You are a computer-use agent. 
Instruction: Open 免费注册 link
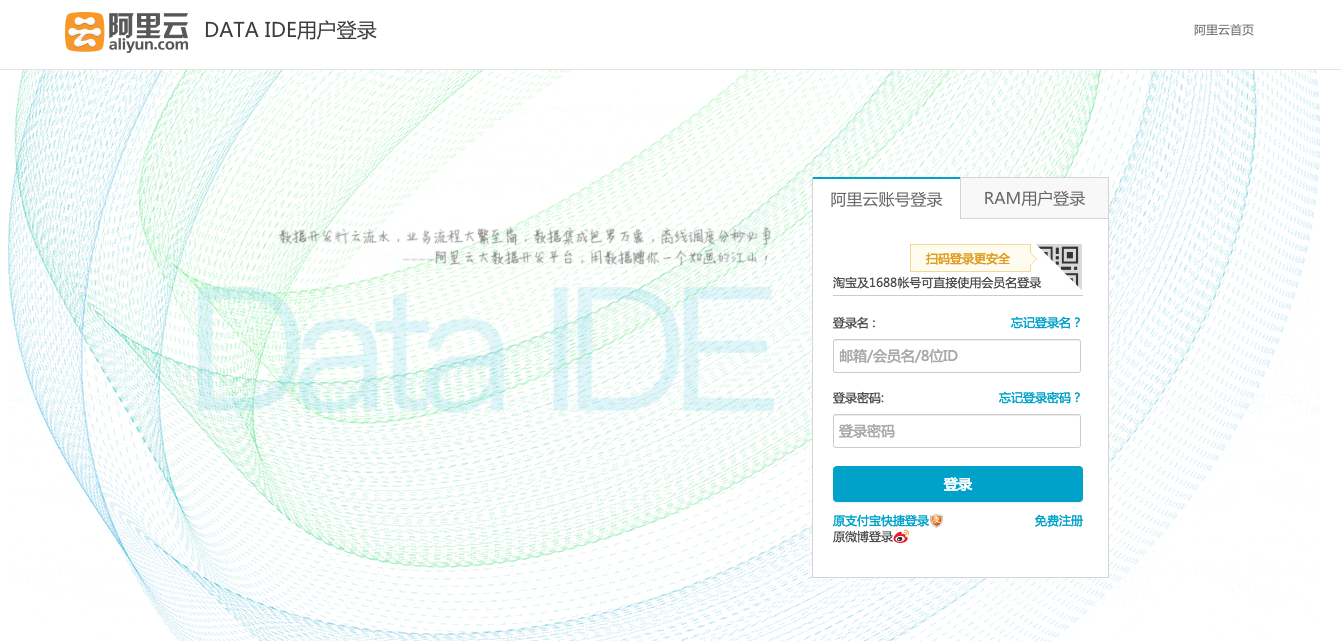pos(1059,521)
